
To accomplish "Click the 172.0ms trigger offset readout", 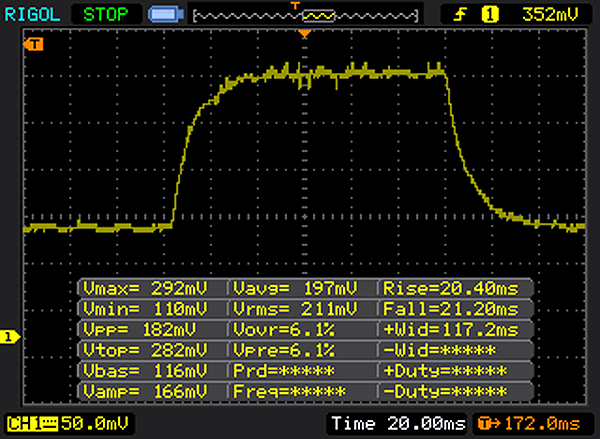I will 542,424.
